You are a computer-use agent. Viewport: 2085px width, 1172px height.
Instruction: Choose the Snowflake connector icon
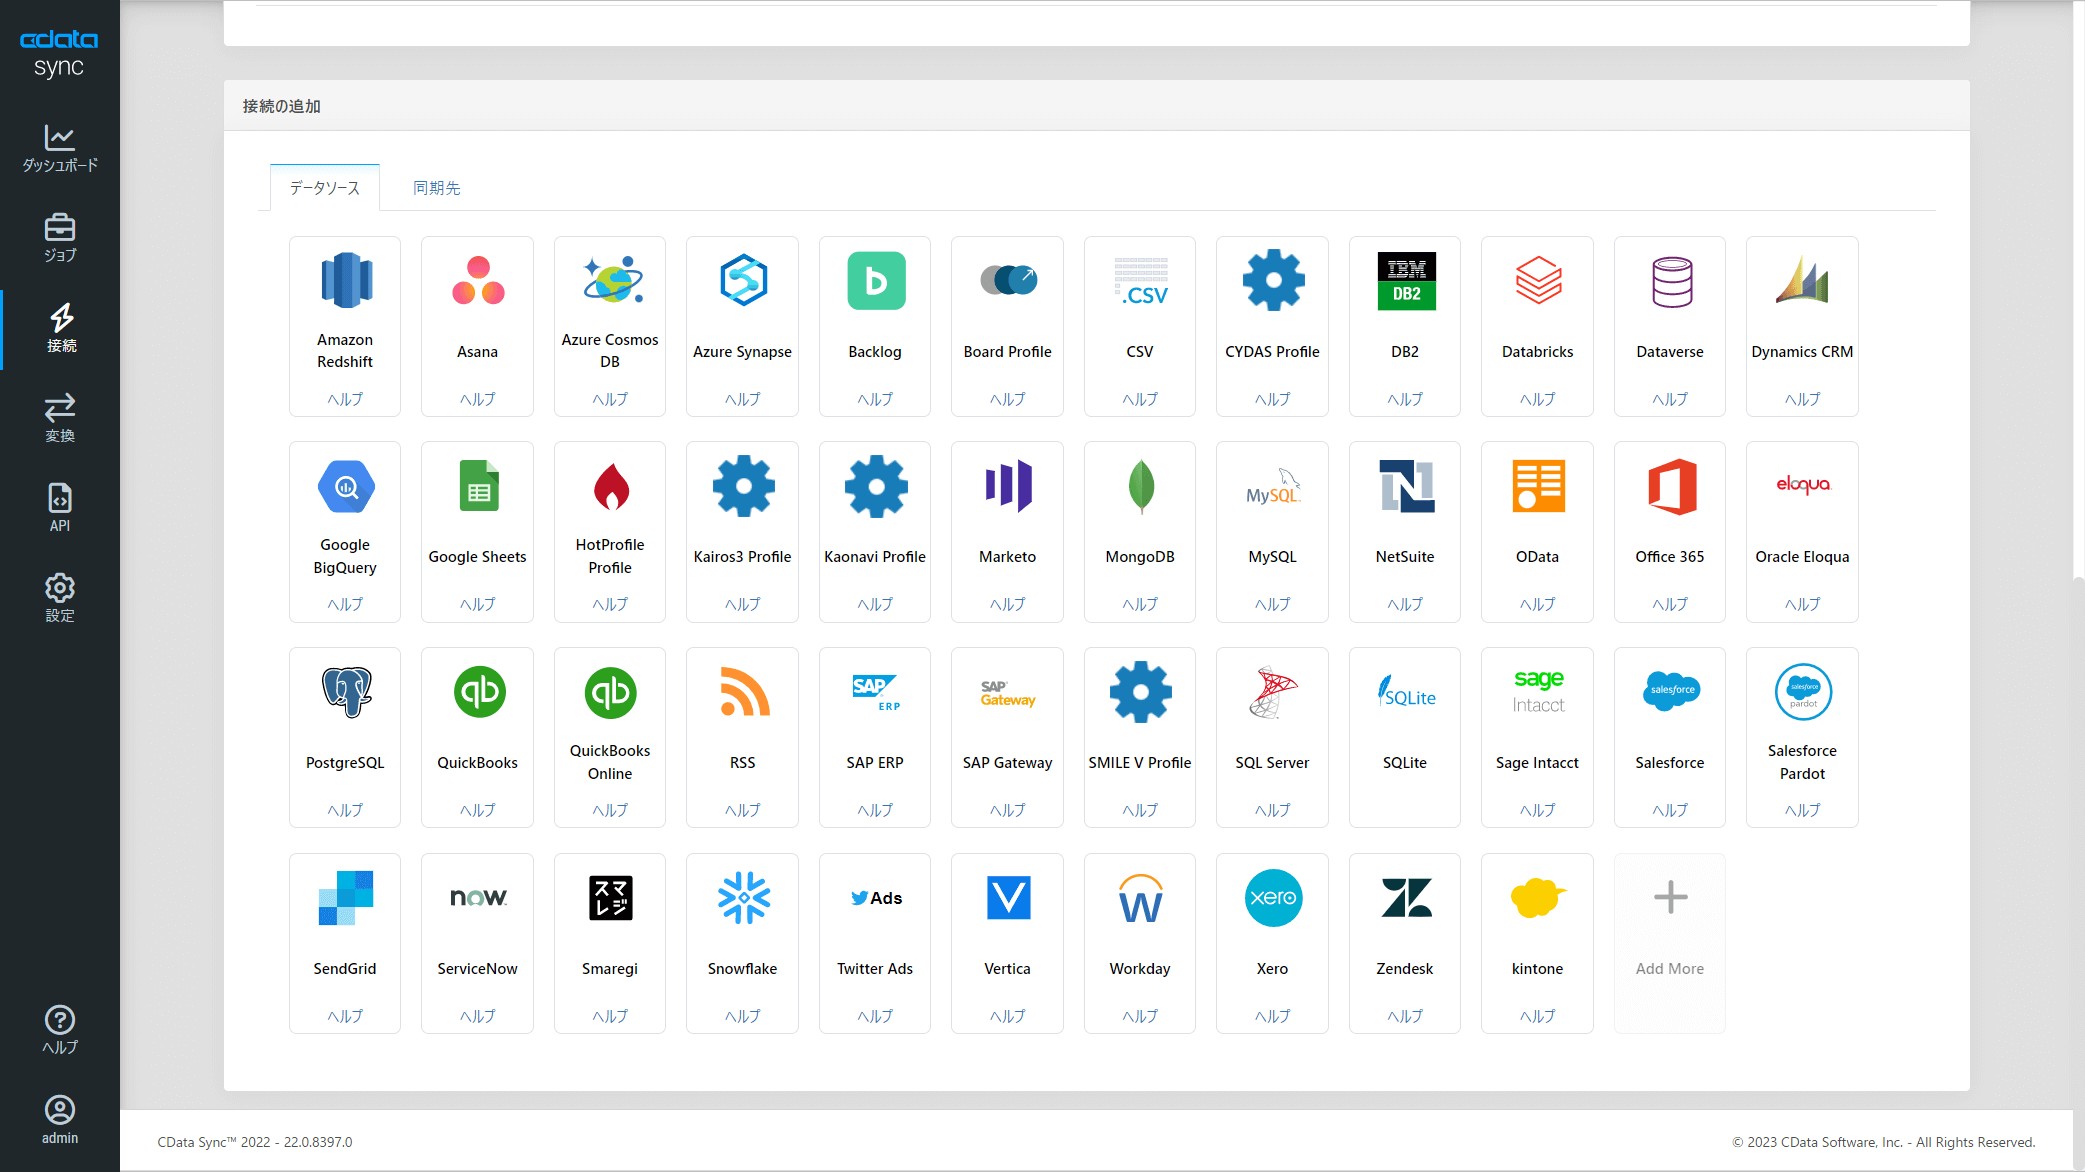pyautogui.click(x=742, y=898)
